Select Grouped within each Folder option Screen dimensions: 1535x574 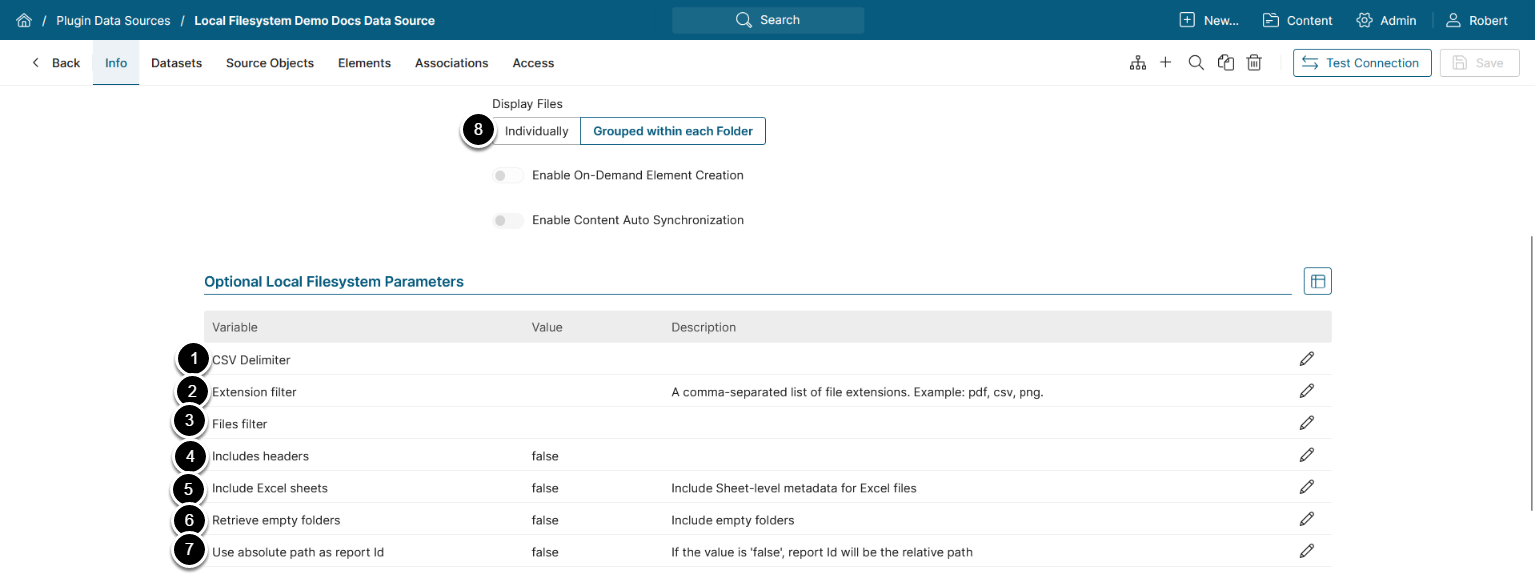tap(673, 131)
